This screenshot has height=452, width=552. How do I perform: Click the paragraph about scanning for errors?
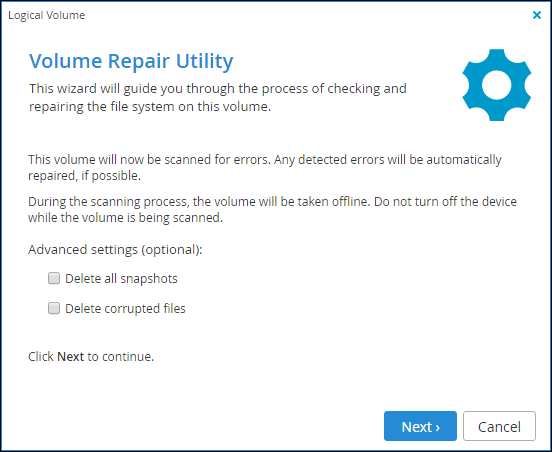click(x=265, y=167)
